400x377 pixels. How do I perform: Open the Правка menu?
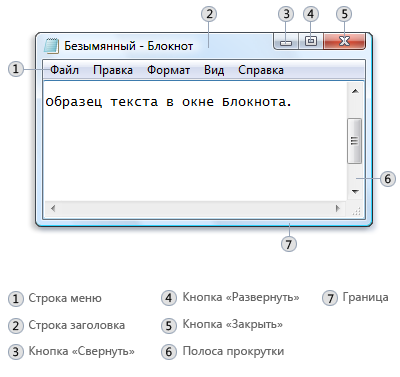(x=113, y=70)
